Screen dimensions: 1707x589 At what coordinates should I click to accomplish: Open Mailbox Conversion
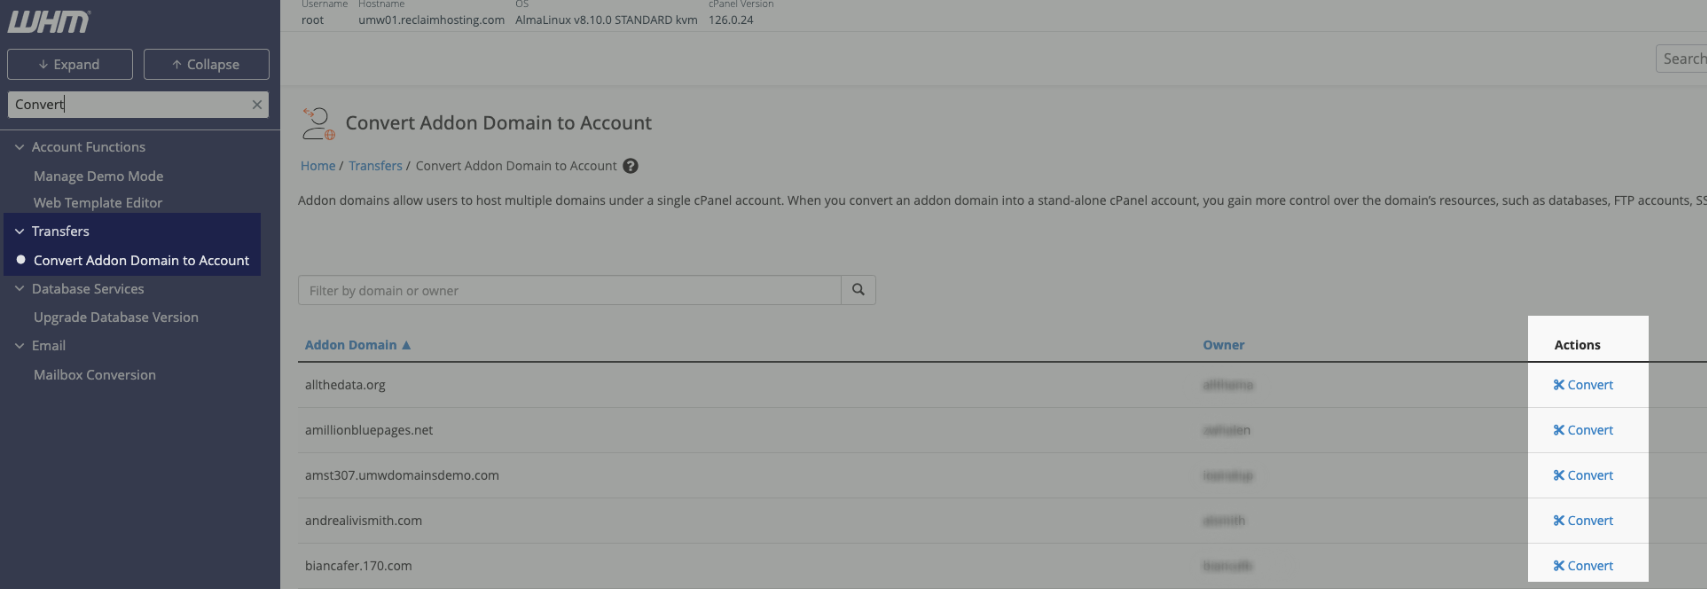click(x=94, y=375)
